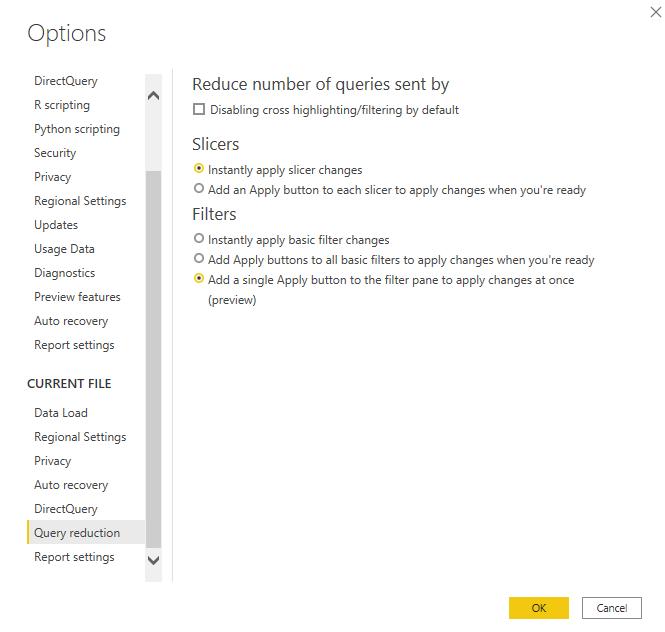665x632 pixels.
Task: Close the Options dialog with the X
Action: pos(654,10)
